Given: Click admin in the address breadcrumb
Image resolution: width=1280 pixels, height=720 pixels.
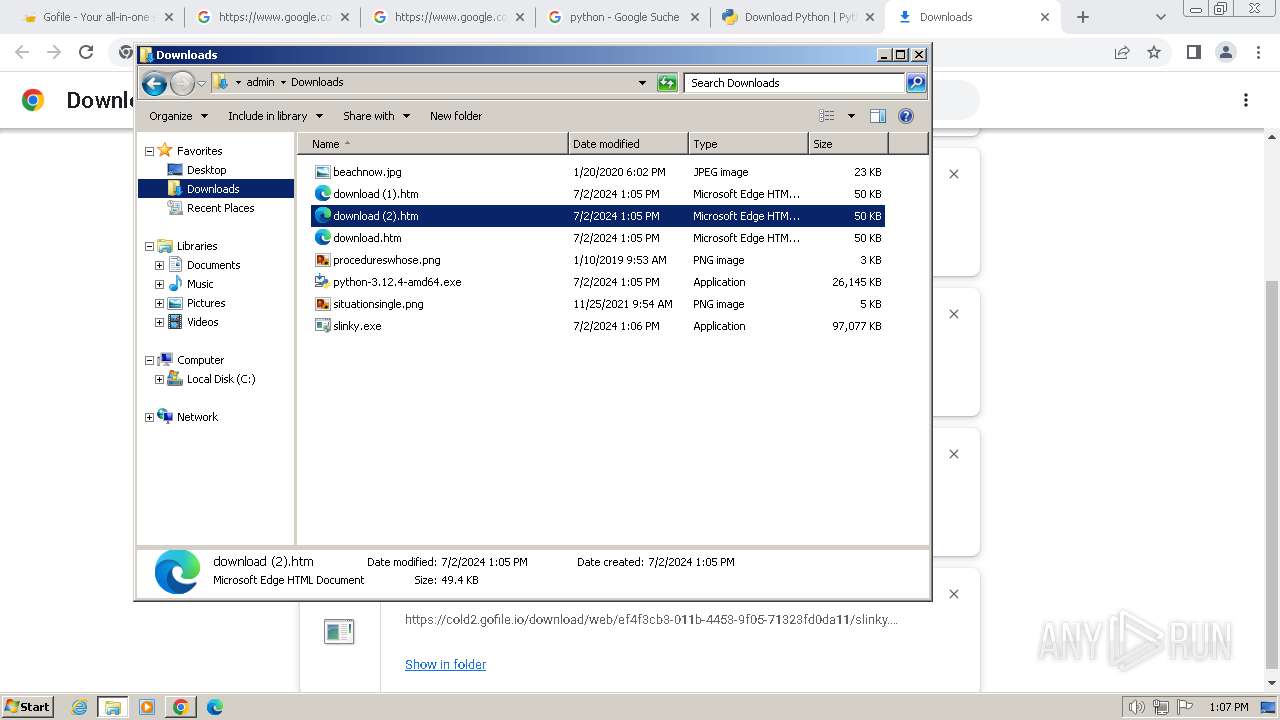Looking at the screenshot, I should click(260, 82).
